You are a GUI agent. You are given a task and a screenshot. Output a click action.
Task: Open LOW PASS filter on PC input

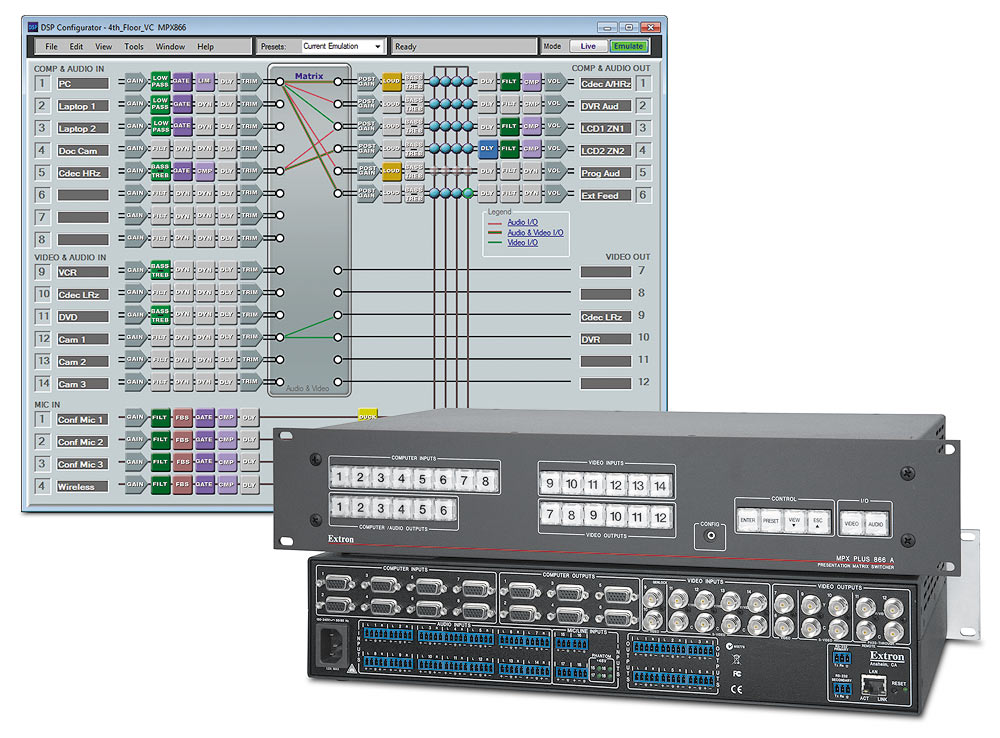(x=160, y=81)
